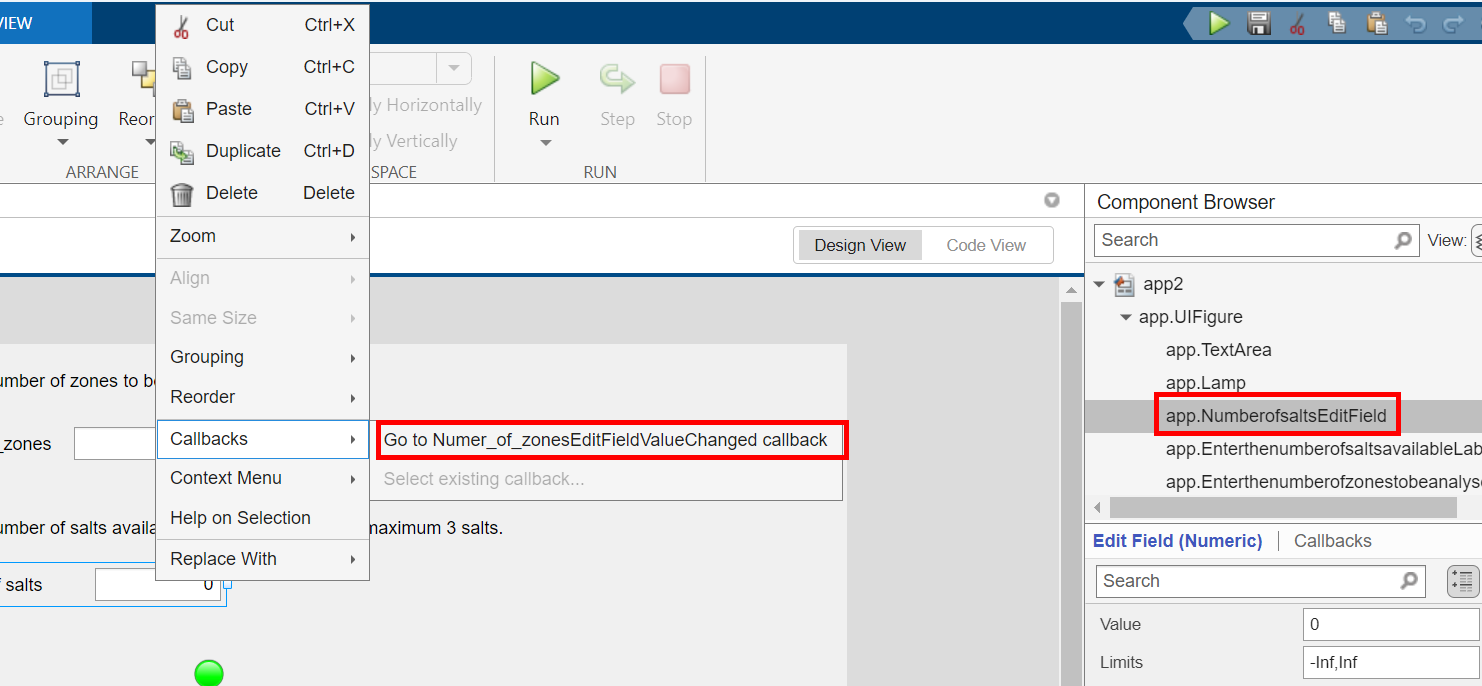1482x686 pixels.
Task: Click the expand-all icon beside inspector search
Action: pyautogui.click(x=1462, y=581)
